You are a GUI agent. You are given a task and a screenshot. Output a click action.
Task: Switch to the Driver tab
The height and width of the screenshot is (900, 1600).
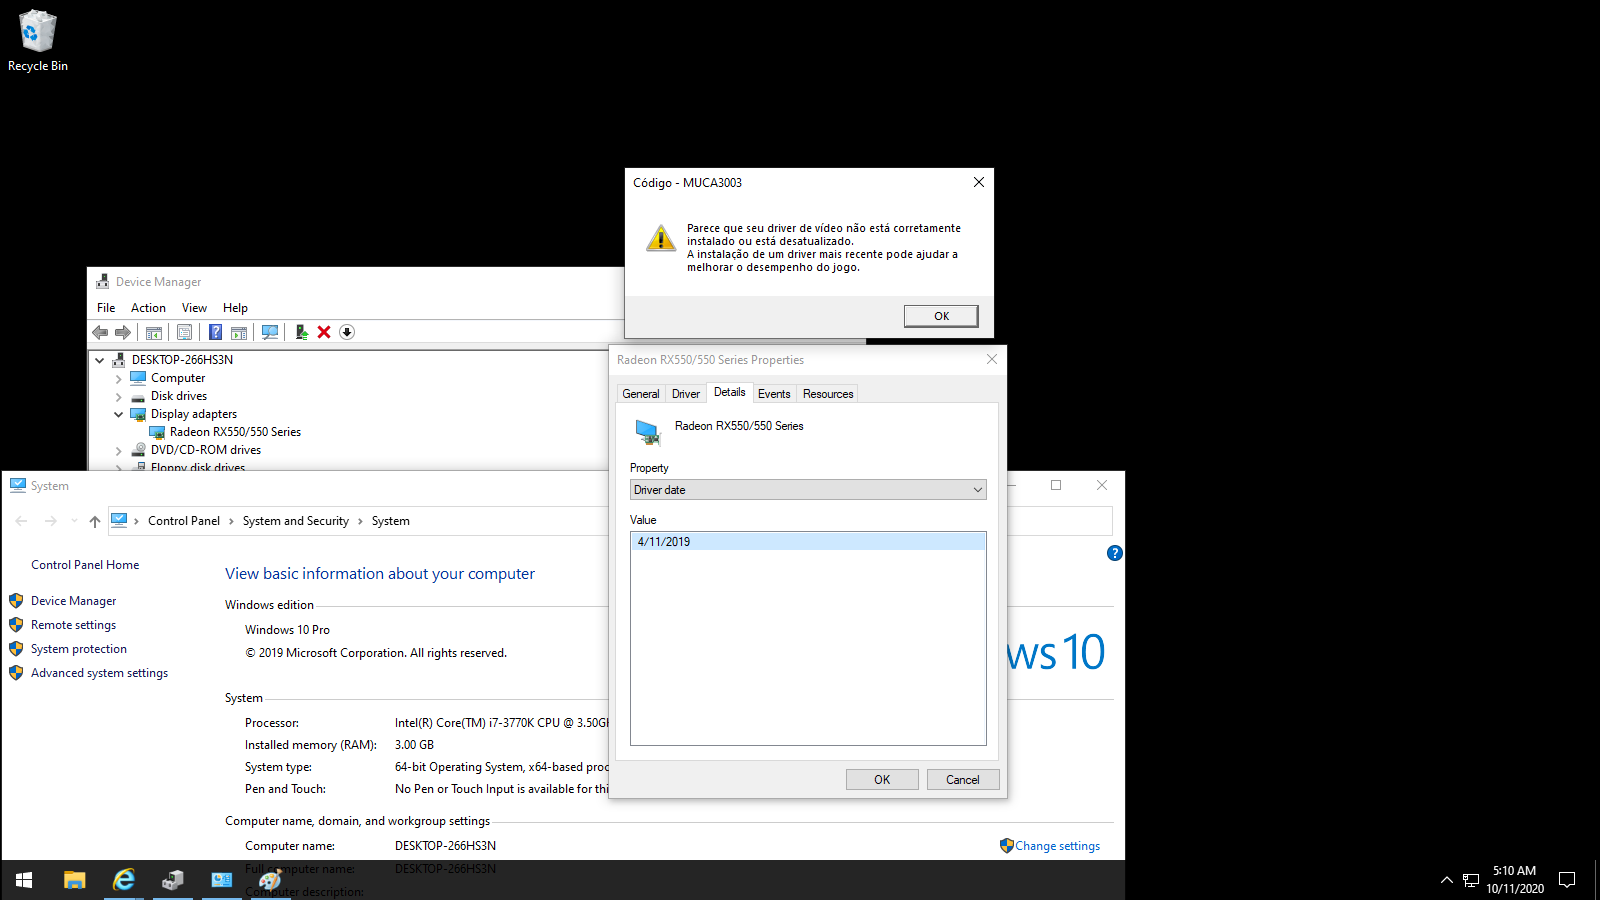(x=685, y=394)
